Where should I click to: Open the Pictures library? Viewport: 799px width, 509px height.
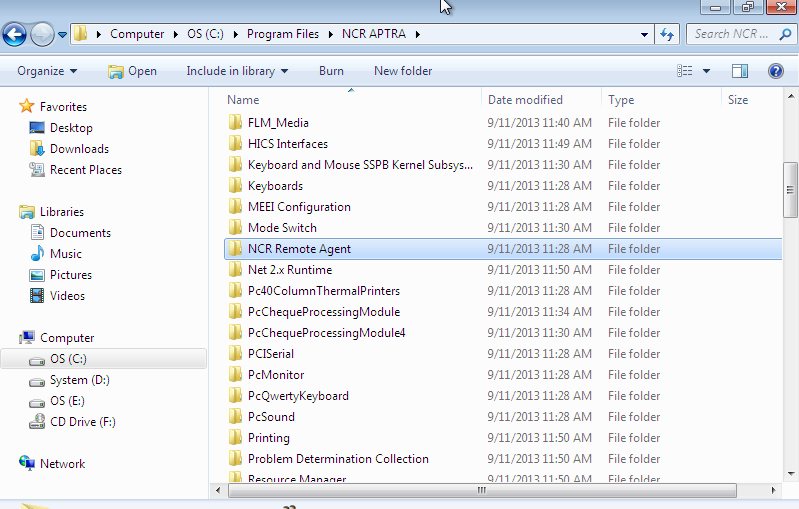coord(71,275)
